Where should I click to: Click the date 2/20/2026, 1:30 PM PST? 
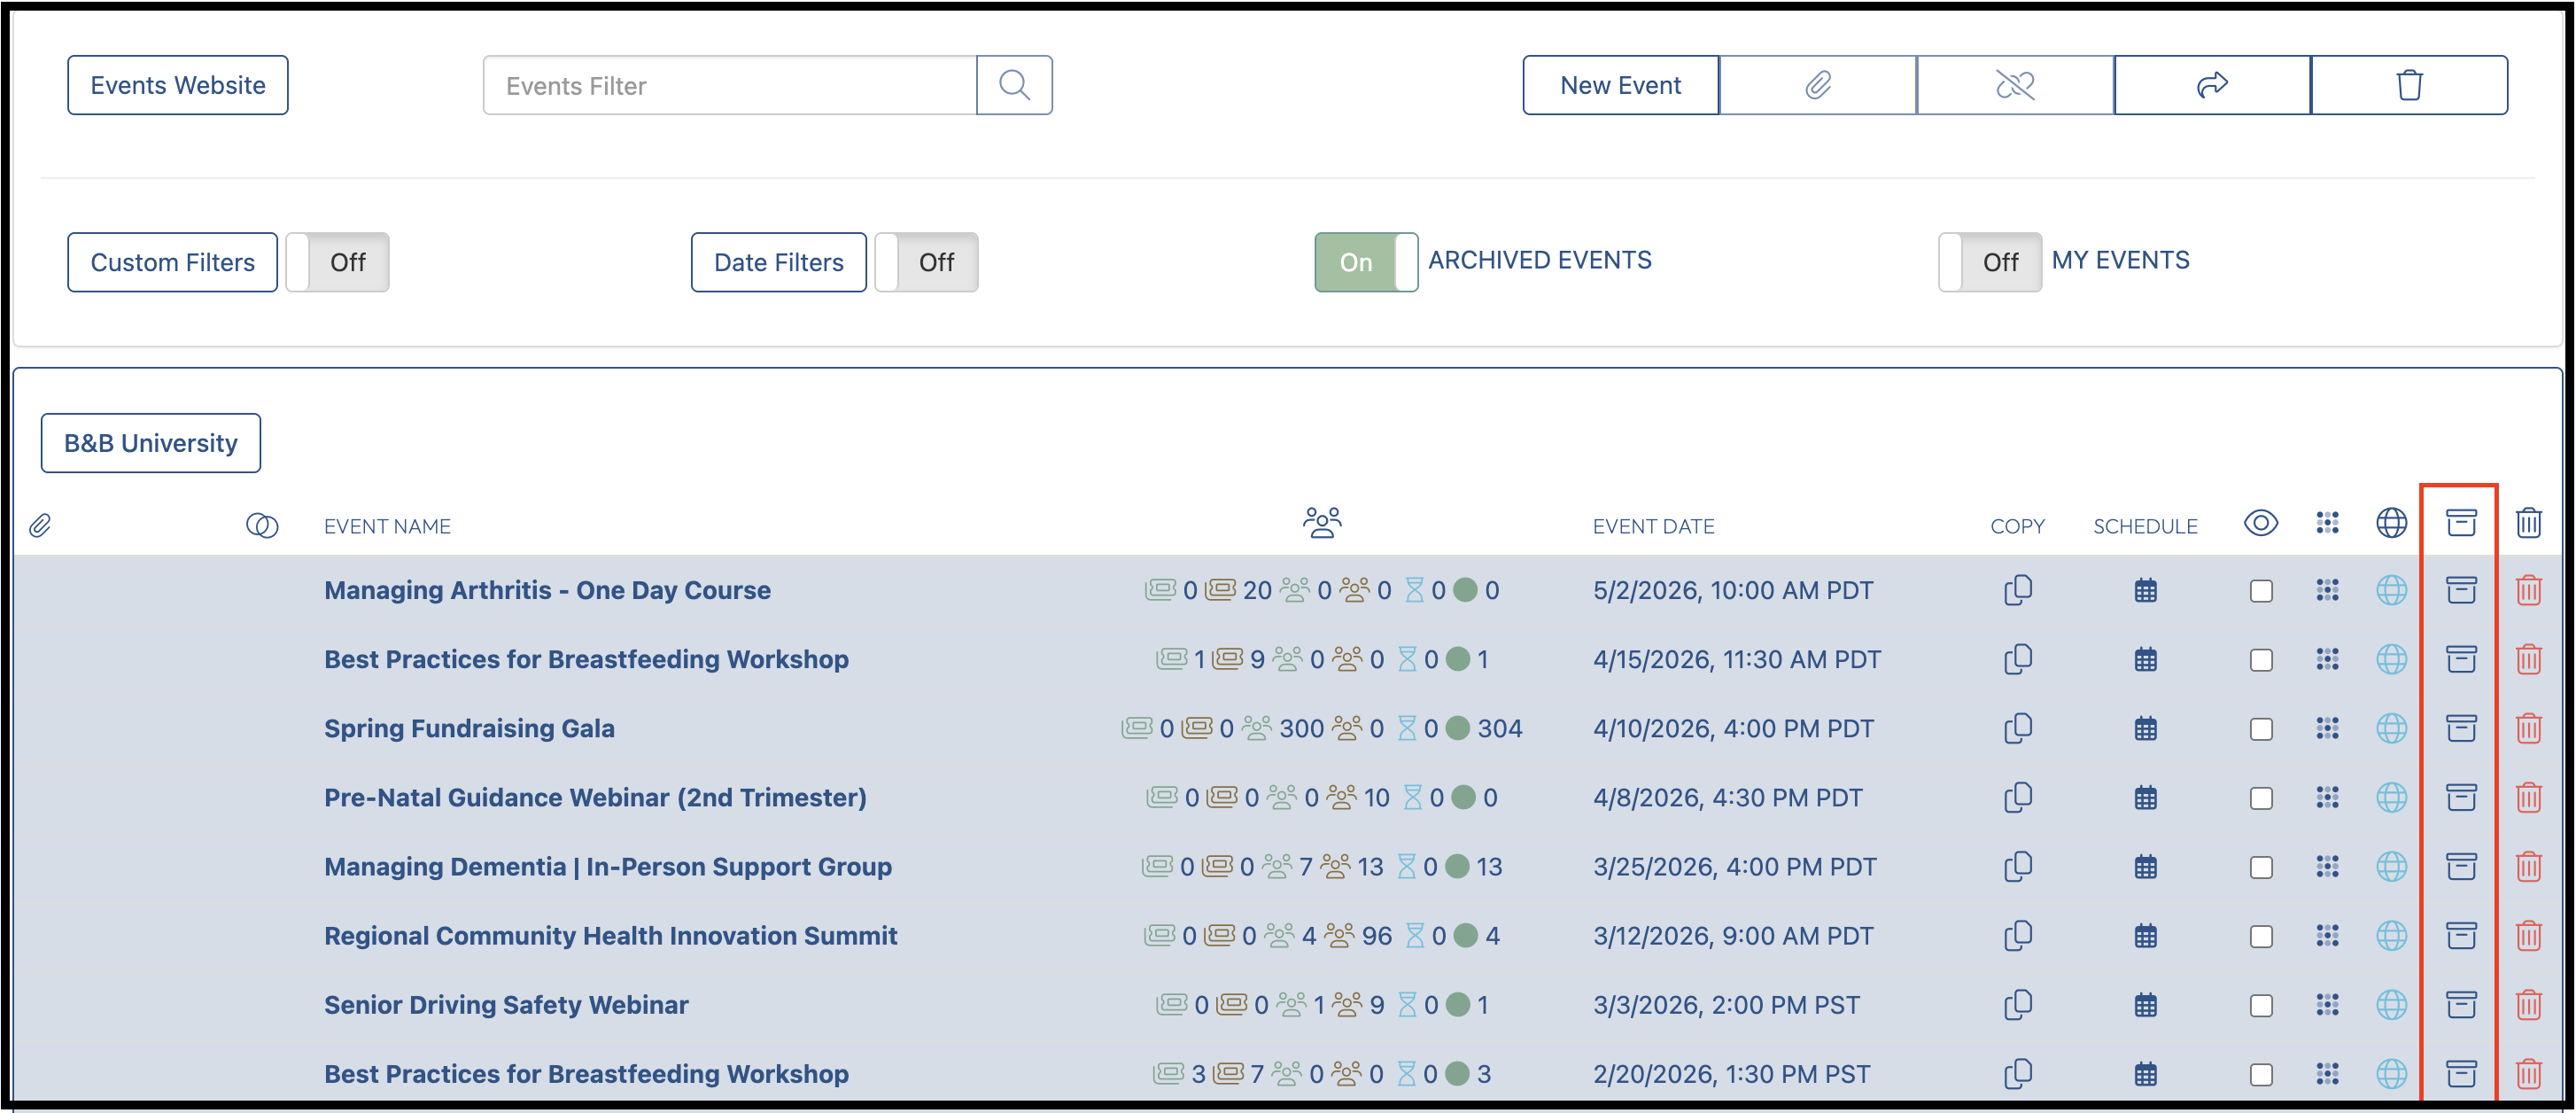[1731, 1073]
